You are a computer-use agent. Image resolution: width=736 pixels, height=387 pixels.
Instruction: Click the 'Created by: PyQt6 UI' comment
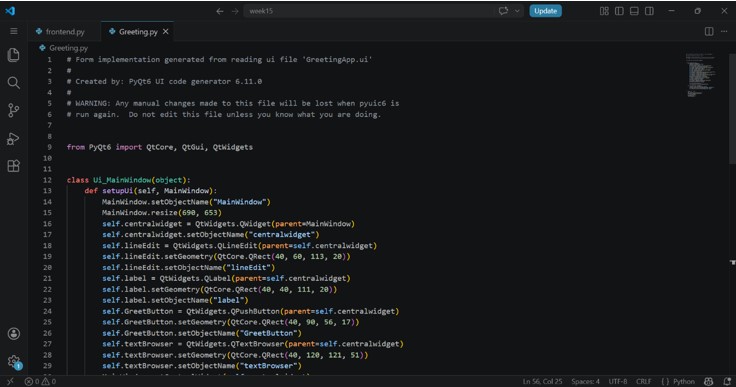164,81
